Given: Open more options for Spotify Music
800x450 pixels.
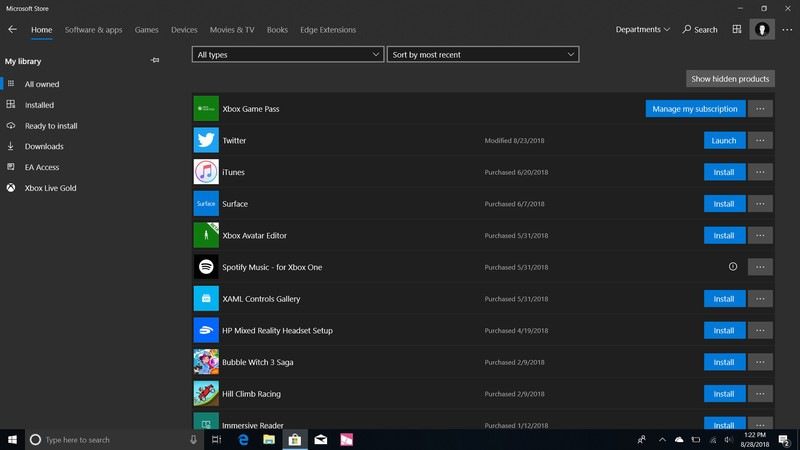Looking at the screenshot, I should pos(760,267).
